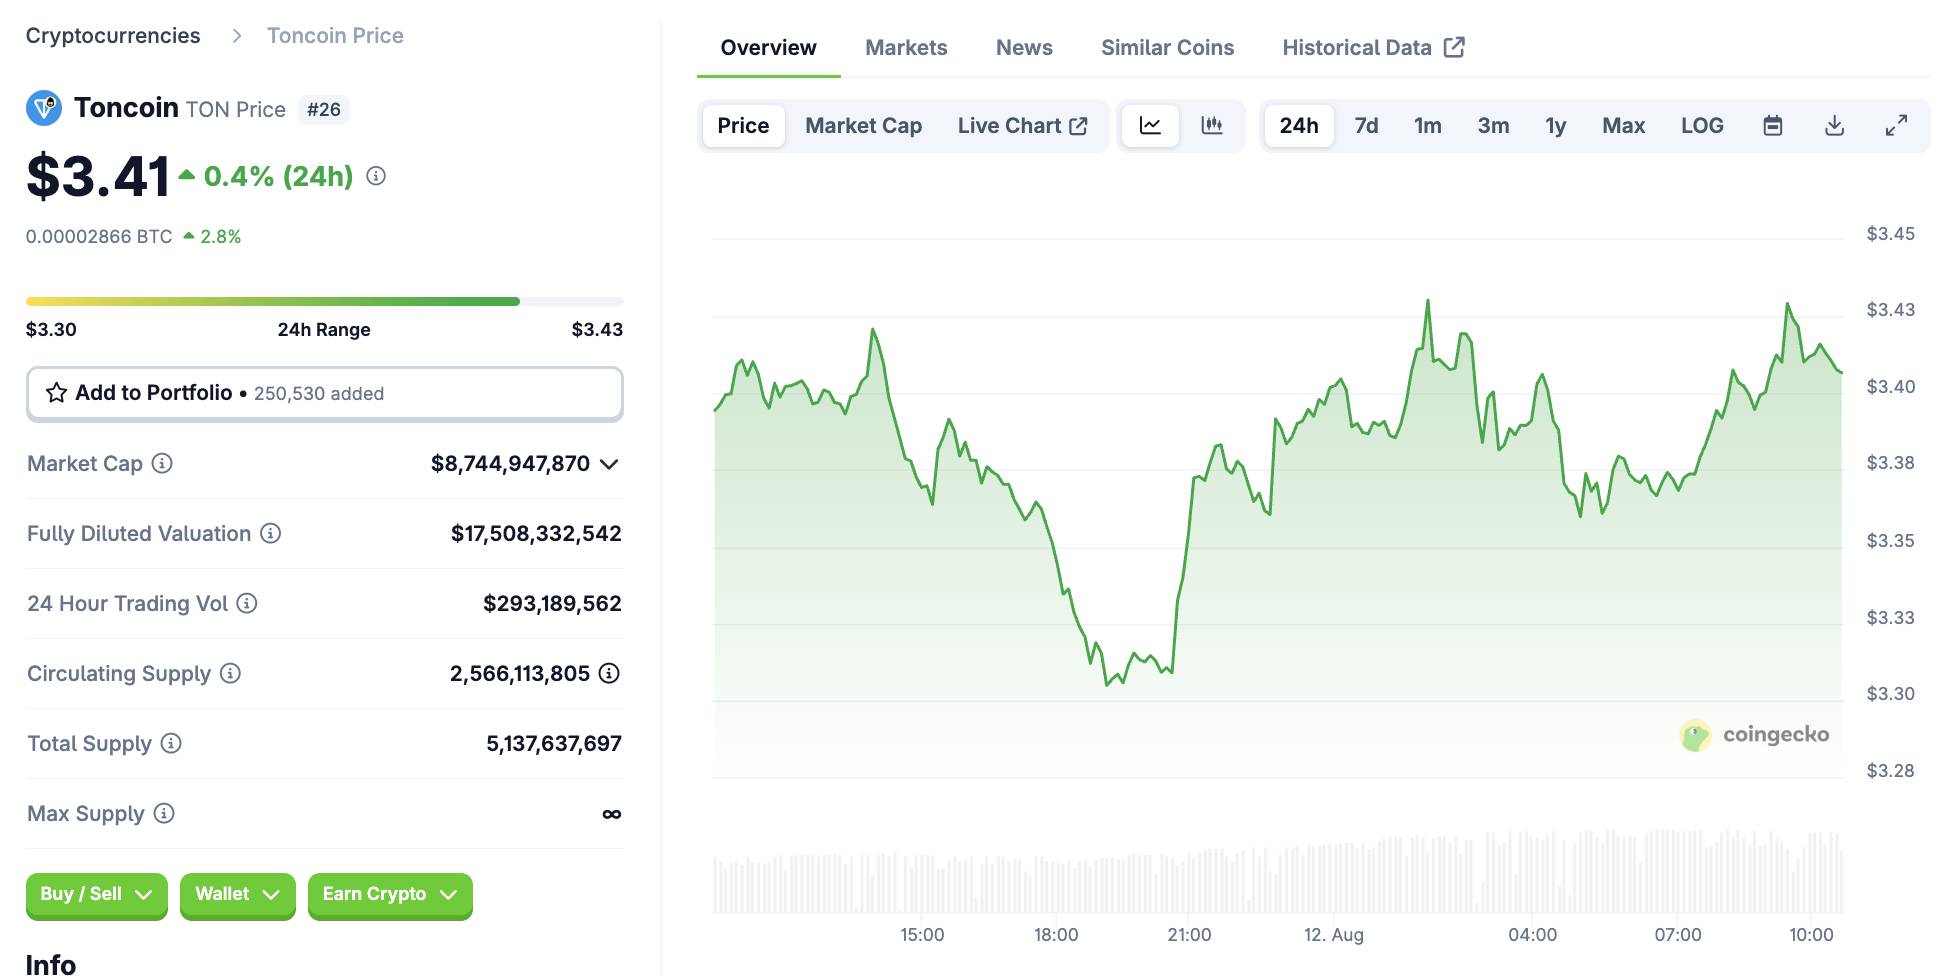1950x976 pixels.
Task: Open Live Chart link
Action: (x=1022, y=126)
